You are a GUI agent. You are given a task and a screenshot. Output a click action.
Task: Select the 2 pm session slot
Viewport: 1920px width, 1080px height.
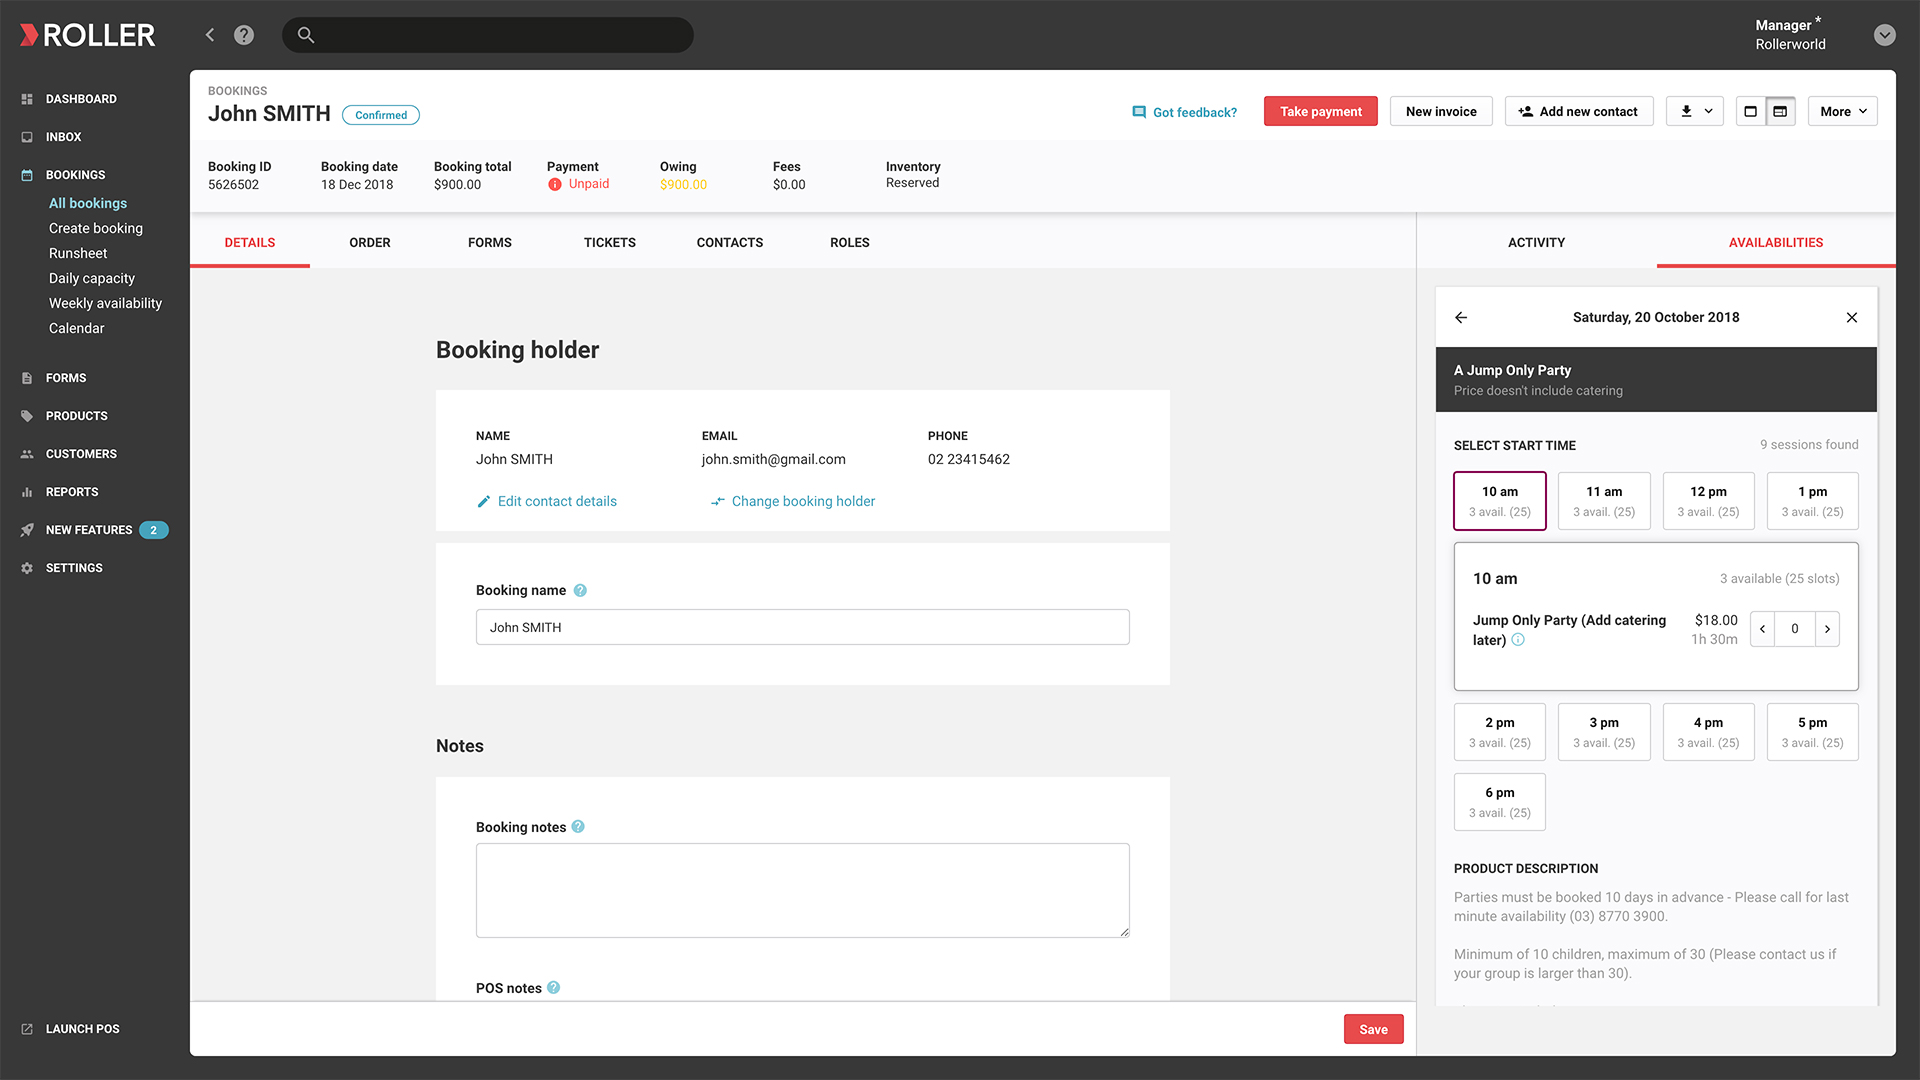1499,732
